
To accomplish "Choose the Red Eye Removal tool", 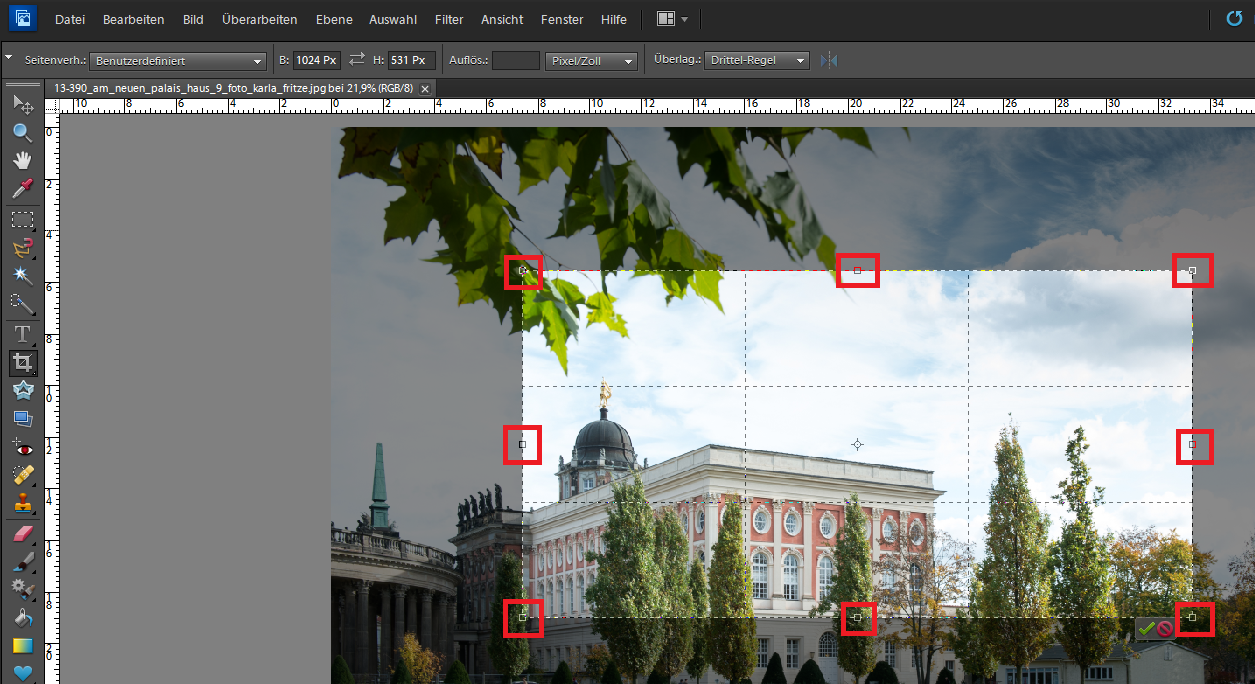I will click(22, 449).
